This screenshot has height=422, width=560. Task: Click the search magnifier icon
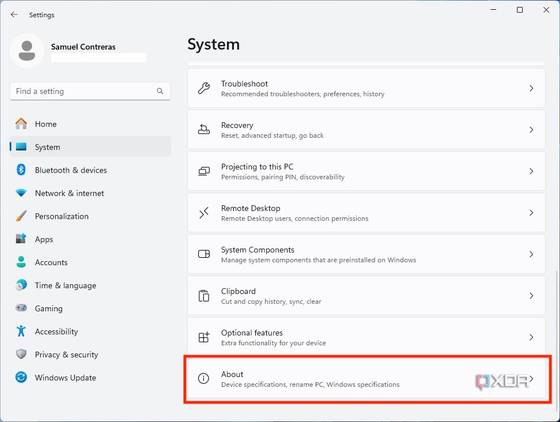click(x=160, y=91)
